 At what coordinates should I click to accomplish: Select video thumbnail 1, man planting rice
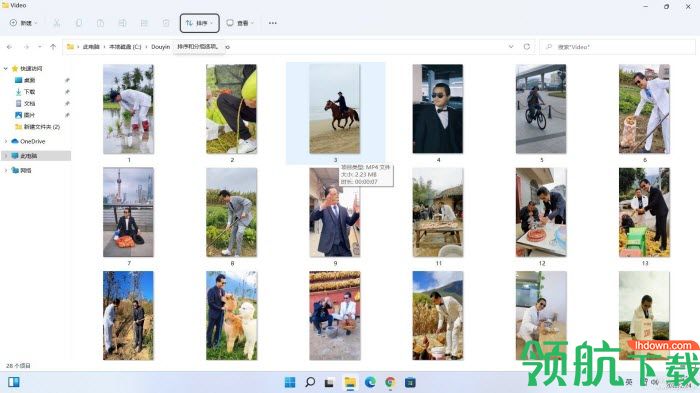(129, 109)
